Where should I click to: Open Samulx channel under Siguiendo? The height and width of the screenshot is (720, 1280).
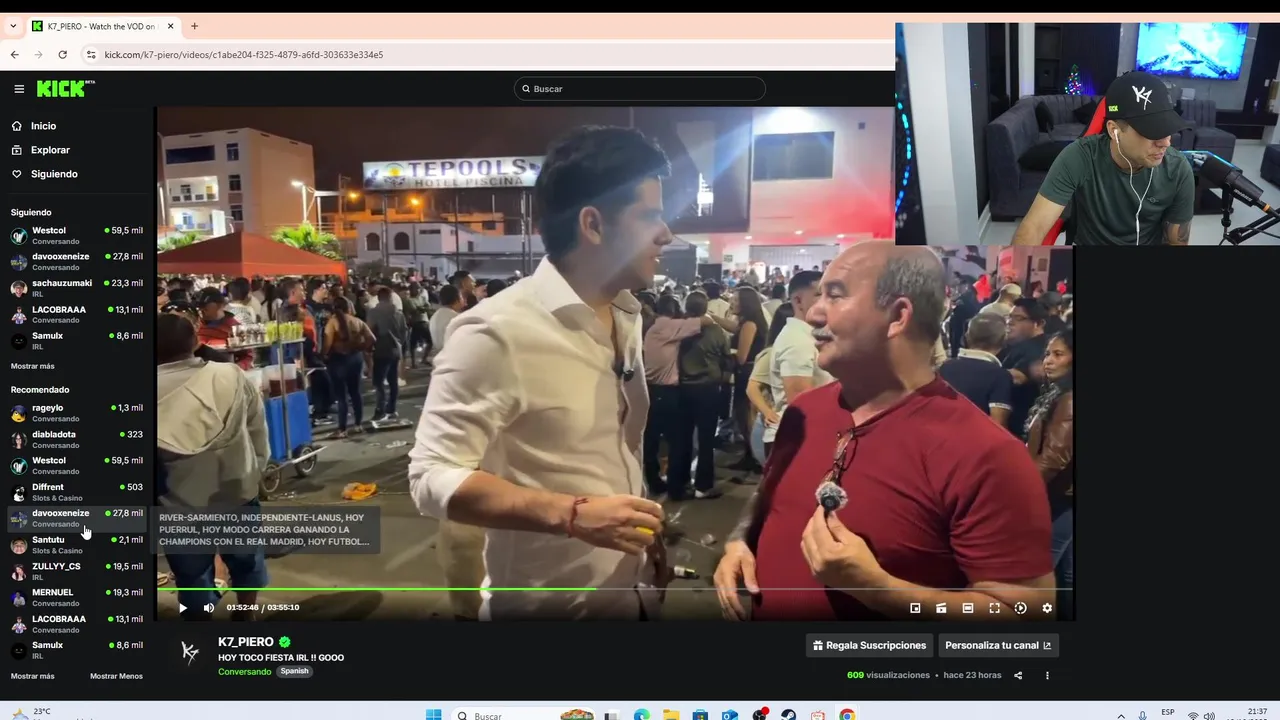[77, 341]
